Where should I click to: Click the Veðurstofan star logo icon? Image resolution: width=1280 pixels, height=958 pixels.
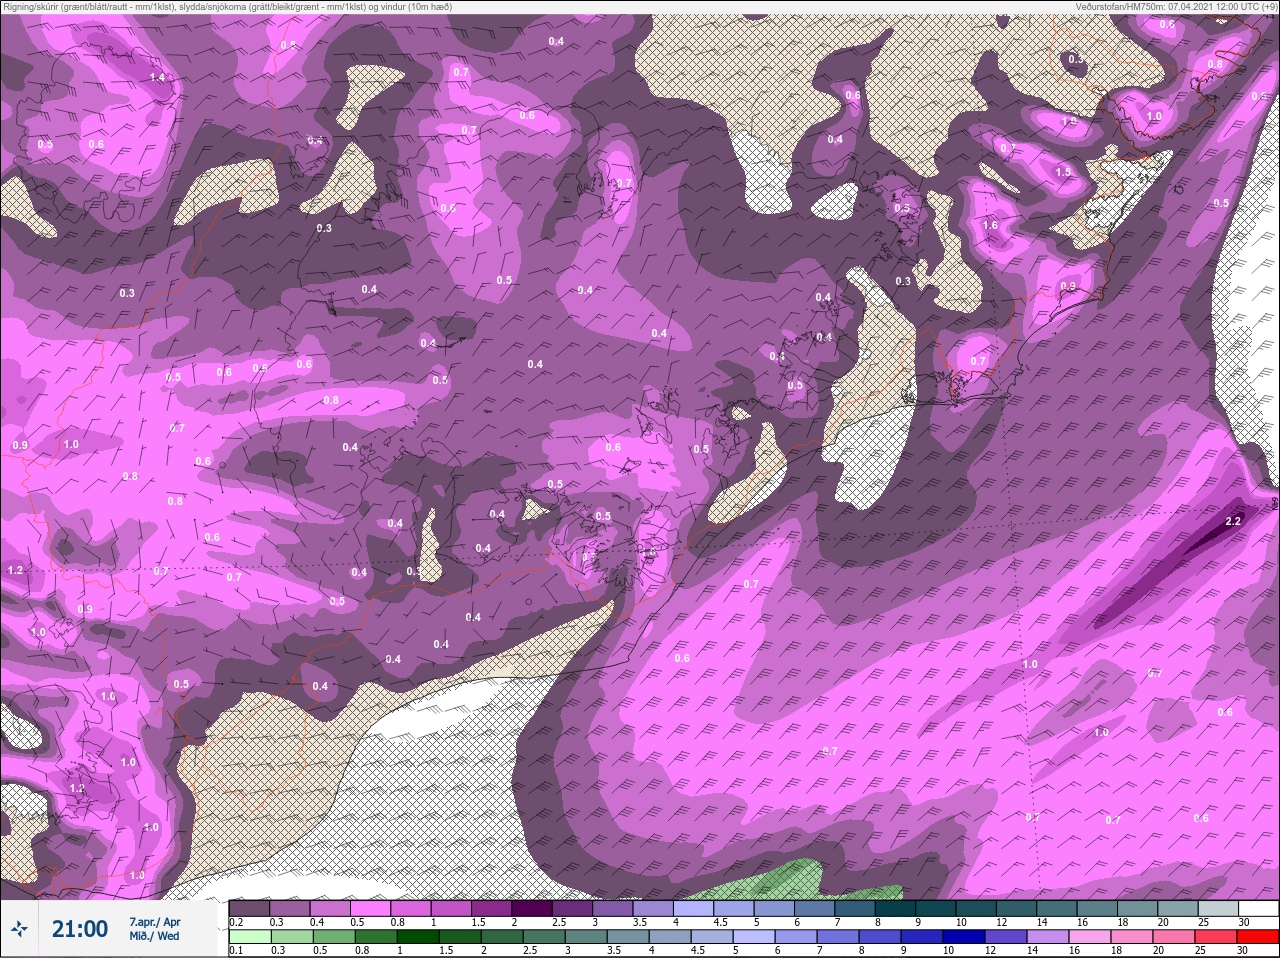click(x=19, y=929)
